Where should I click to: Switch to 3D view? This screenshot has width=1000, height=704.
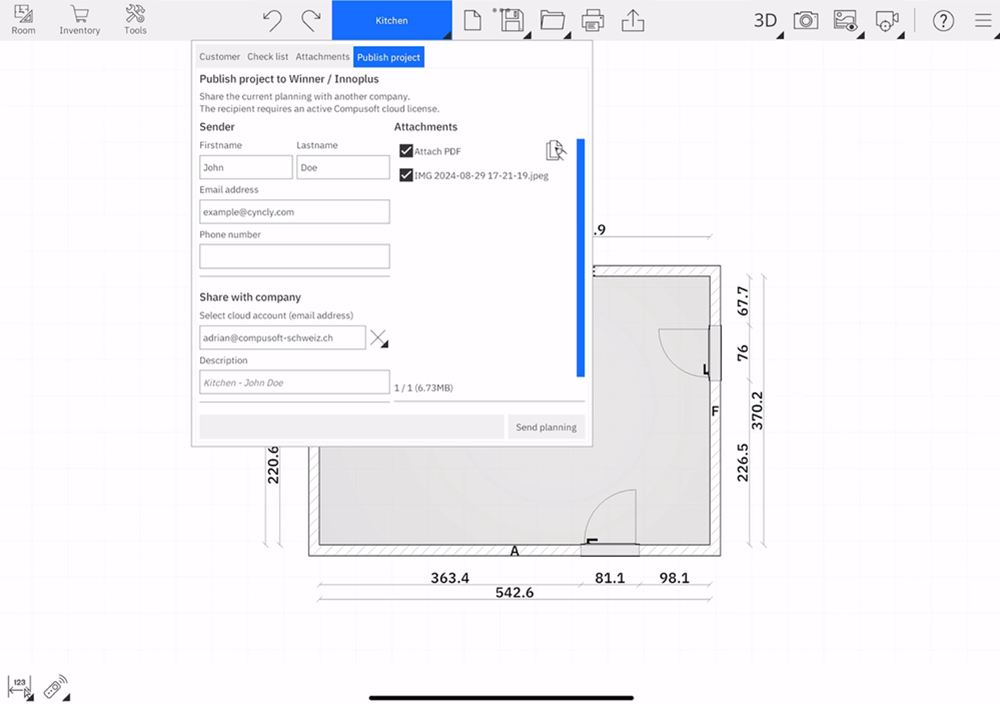(x=765, y=21)
